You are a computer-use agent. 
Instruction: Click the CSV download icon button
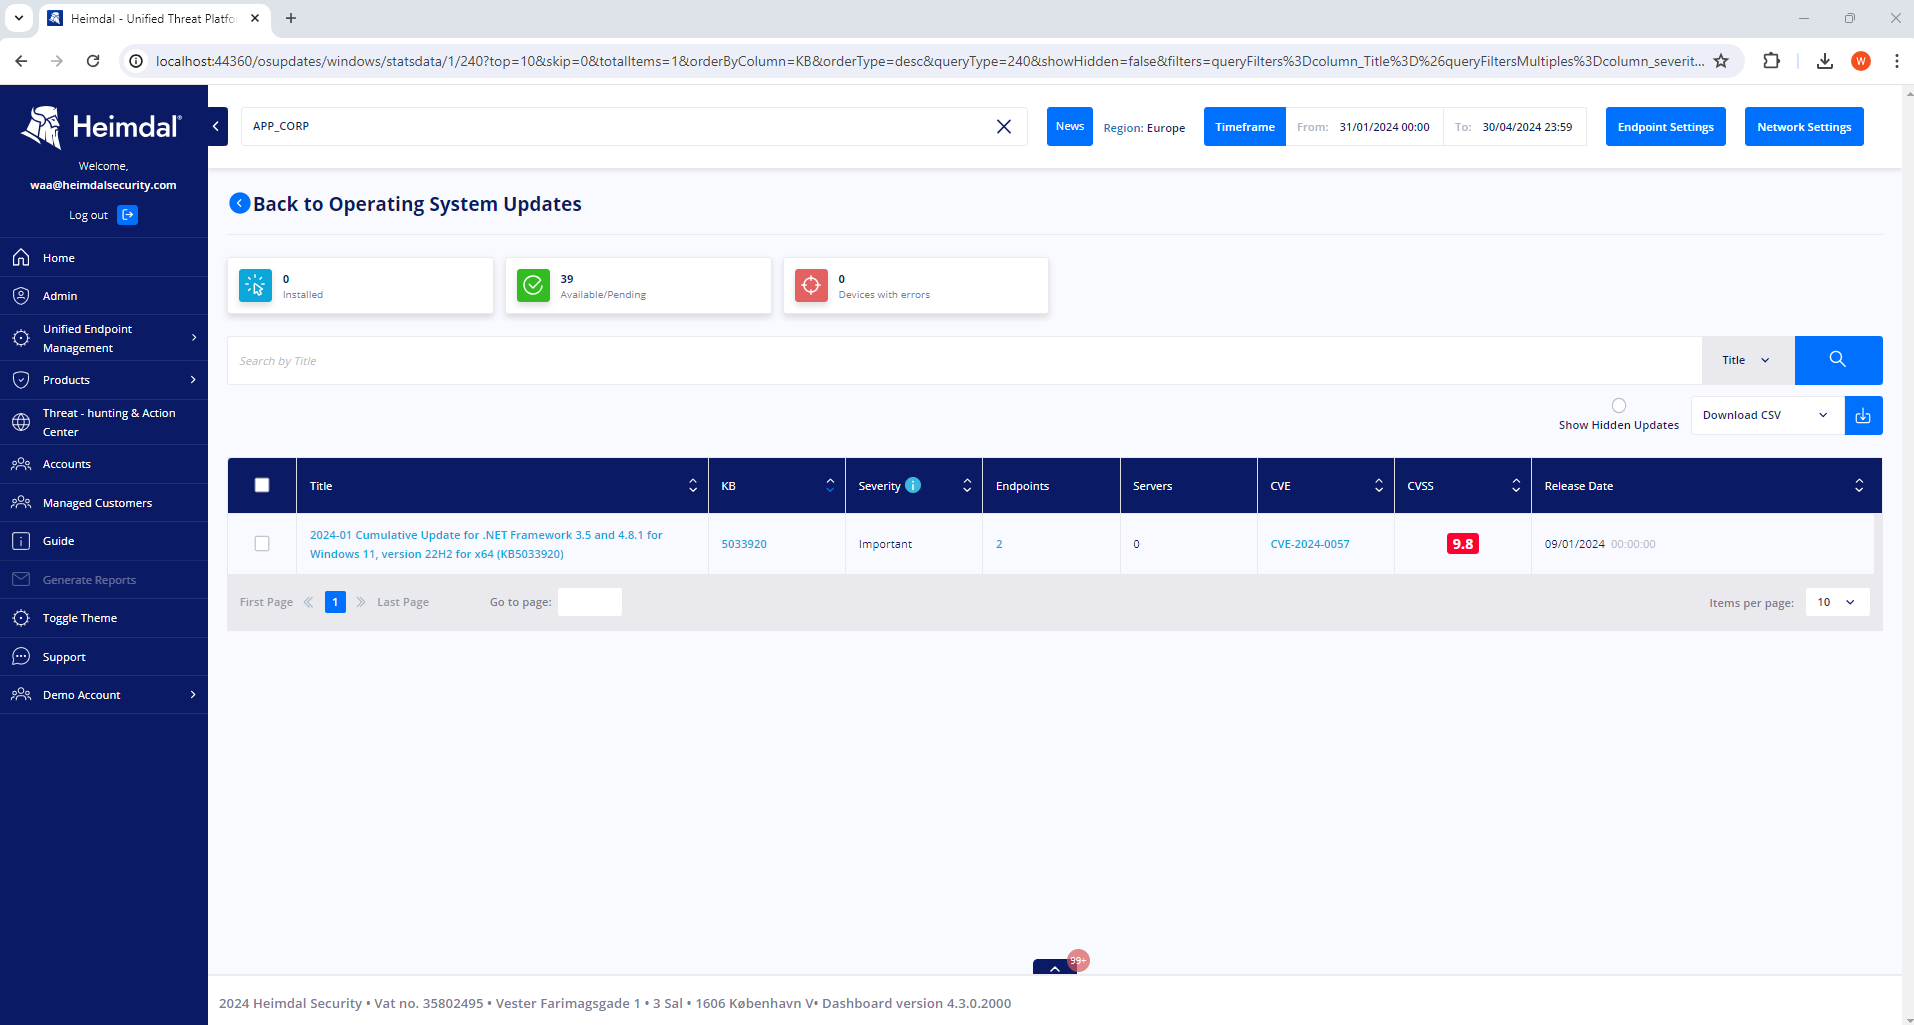[x=1863, y=416]
